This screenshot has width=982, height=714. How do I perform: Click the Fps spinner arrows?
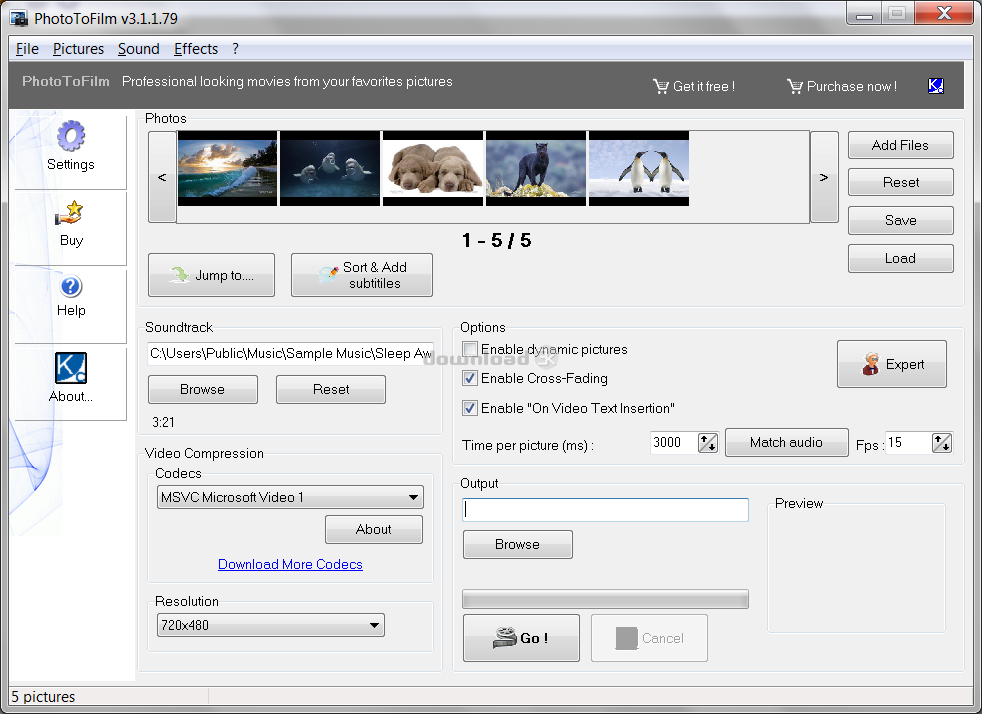tap(942, 443)
